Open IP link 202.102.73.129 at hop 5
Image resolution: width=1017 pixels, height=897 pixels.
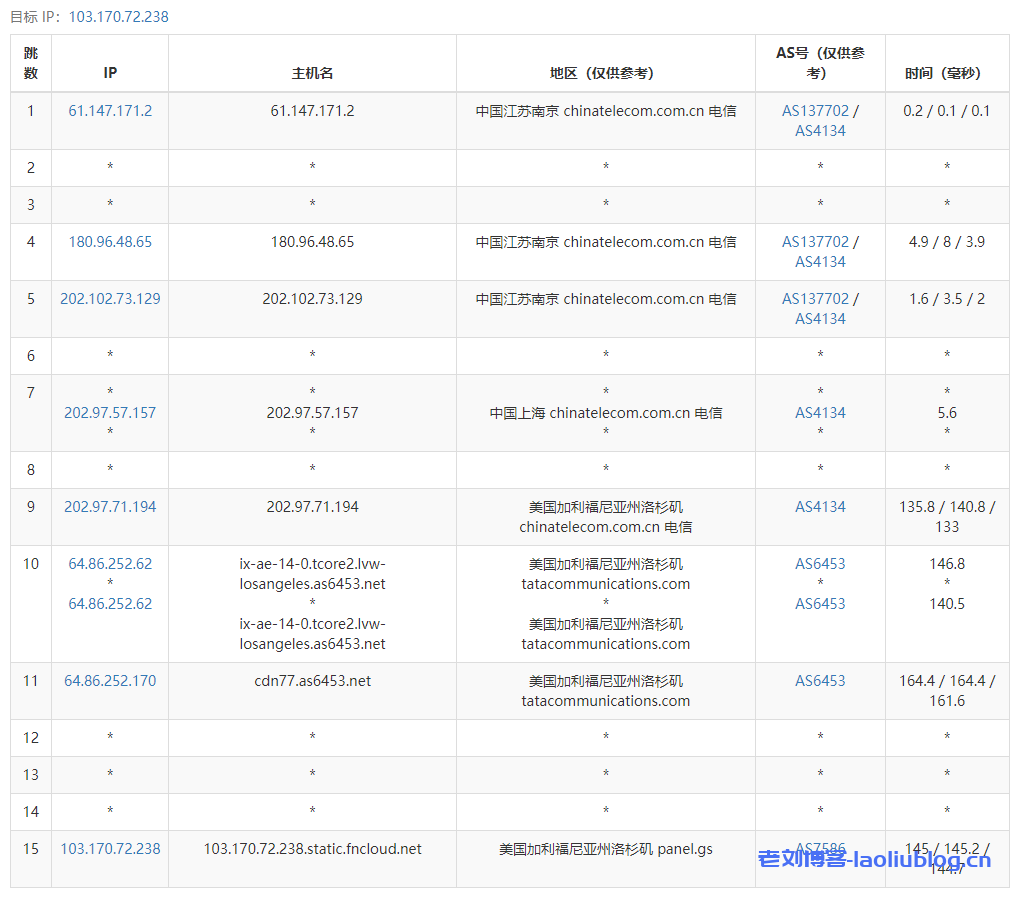point(109,298)
